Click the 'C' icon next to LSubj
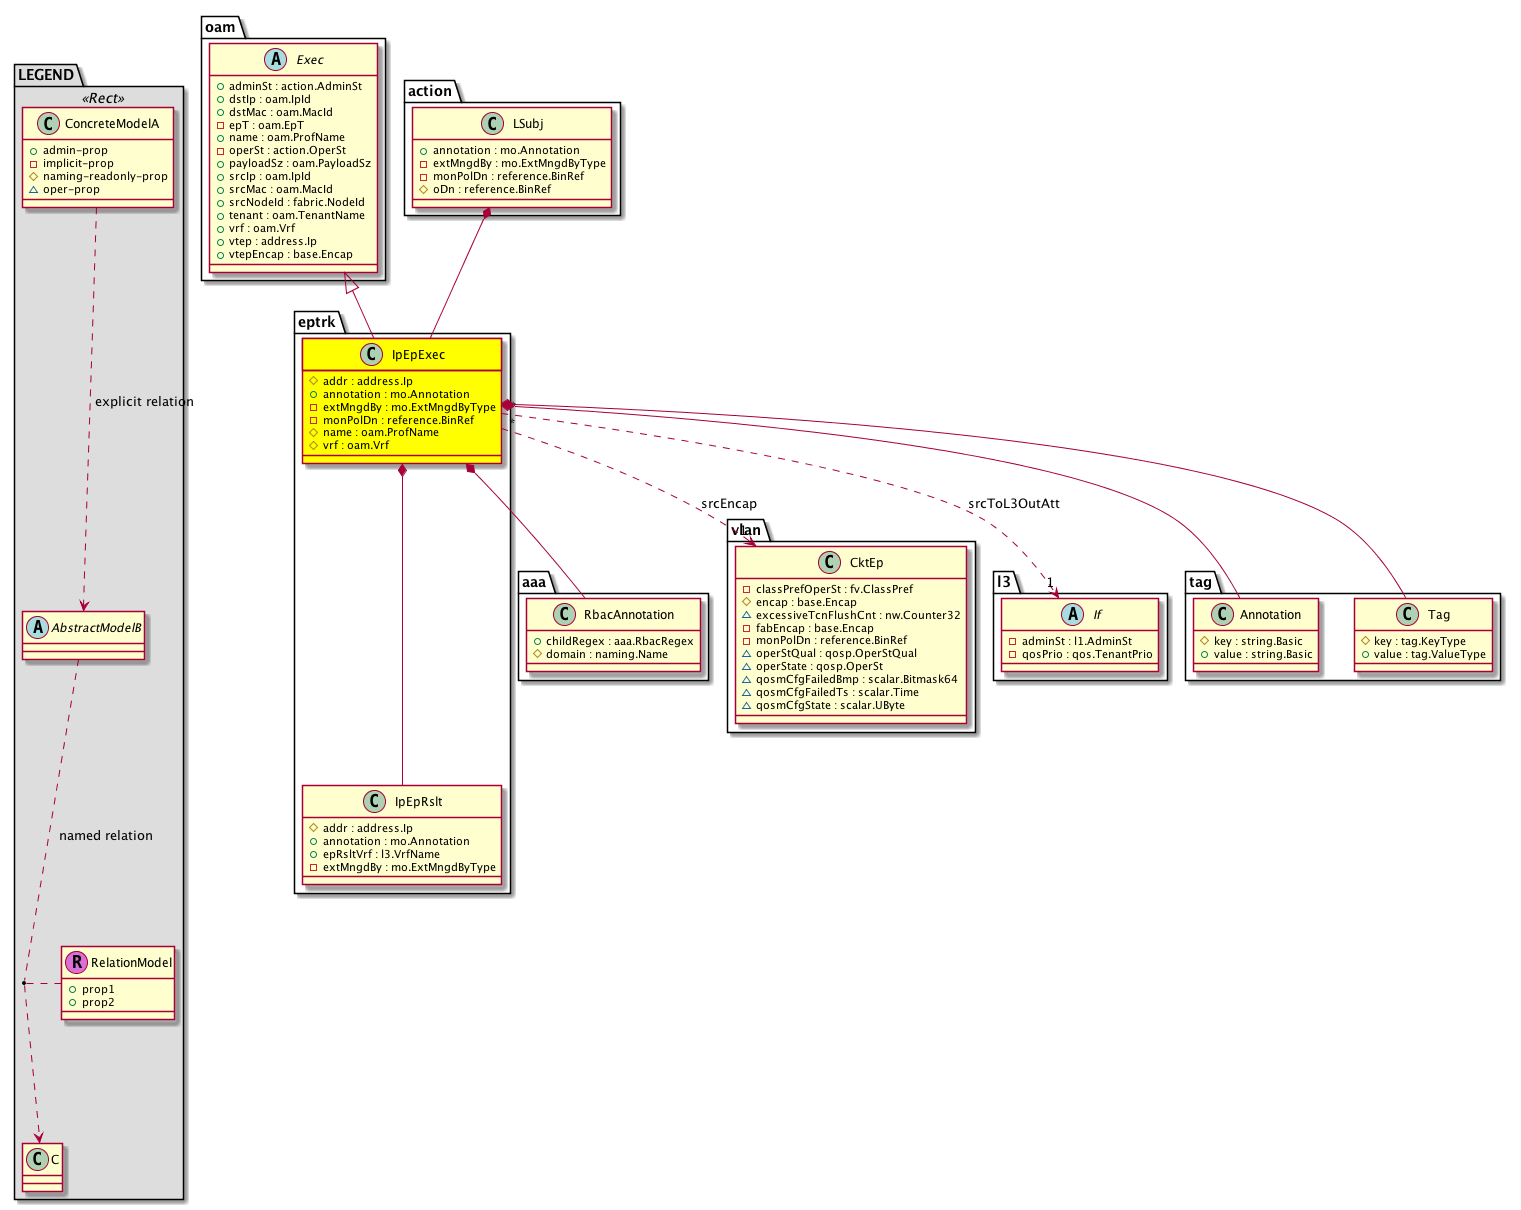1521x1210 pixels. [491, 123]
